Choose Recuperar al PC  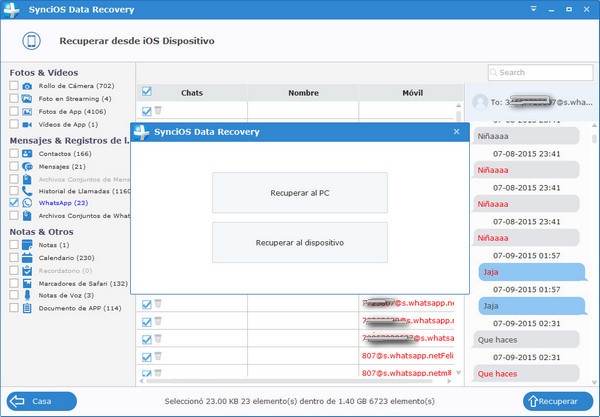[300, 192]
